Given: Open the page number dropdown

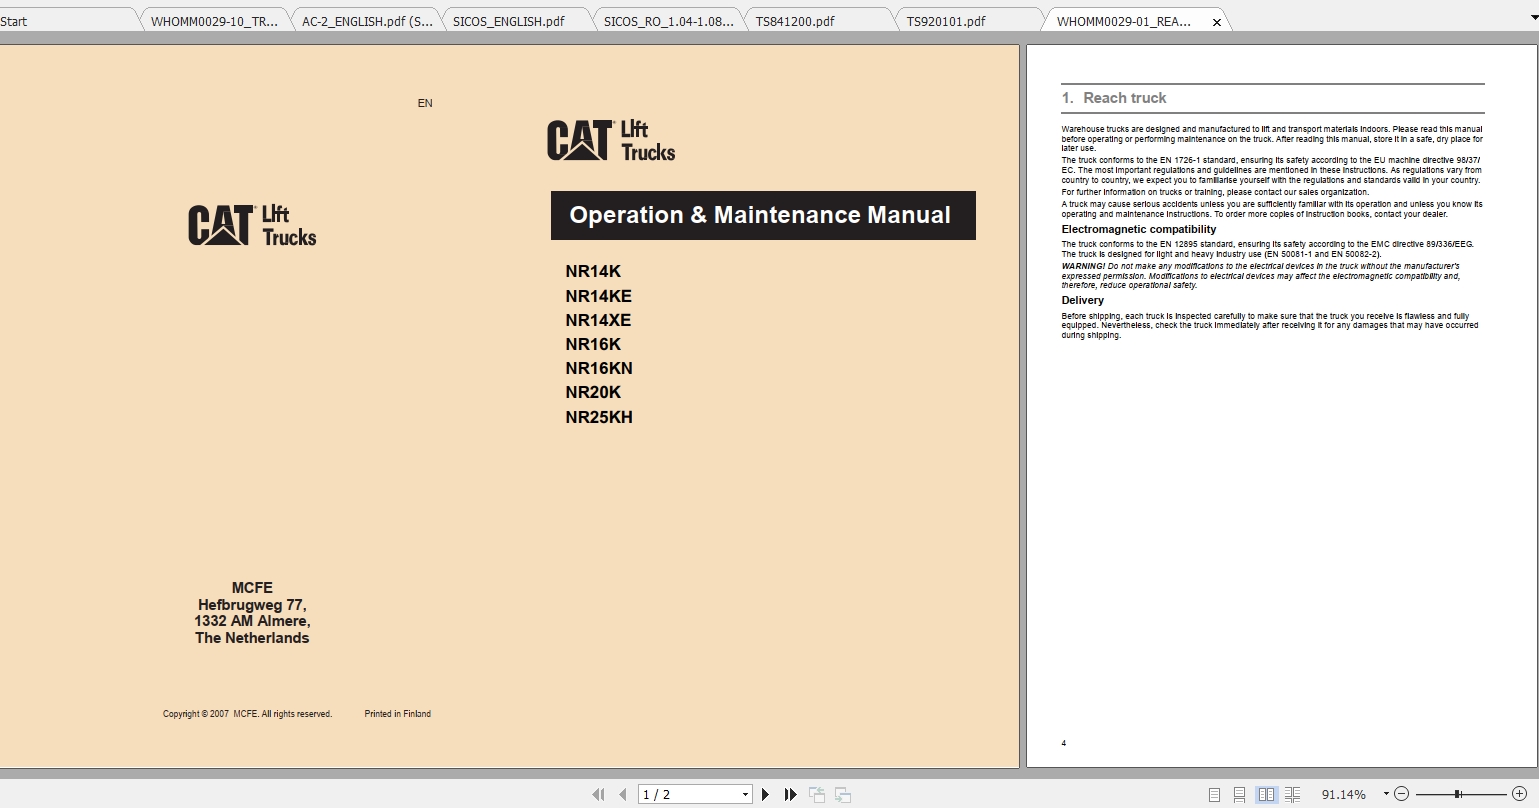Looking at the screenshot, I should tap(745, 794).
